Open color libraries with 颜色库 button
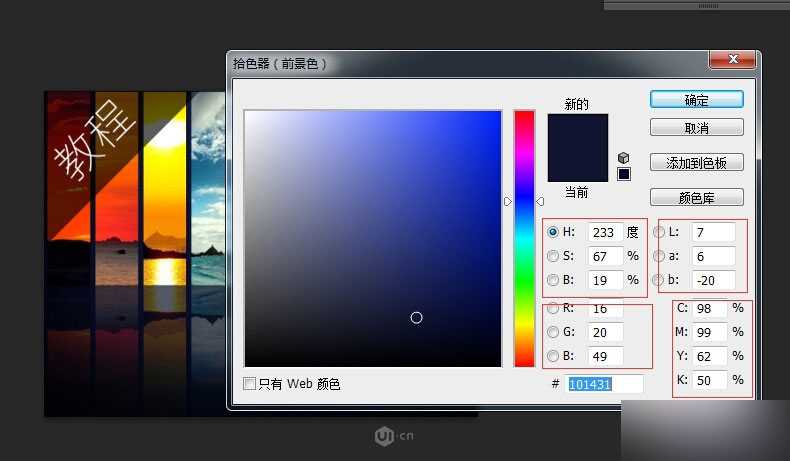Image resolution: width=790 pixels, height=461 pixels. pyautogui.click(x=696, y=197)
